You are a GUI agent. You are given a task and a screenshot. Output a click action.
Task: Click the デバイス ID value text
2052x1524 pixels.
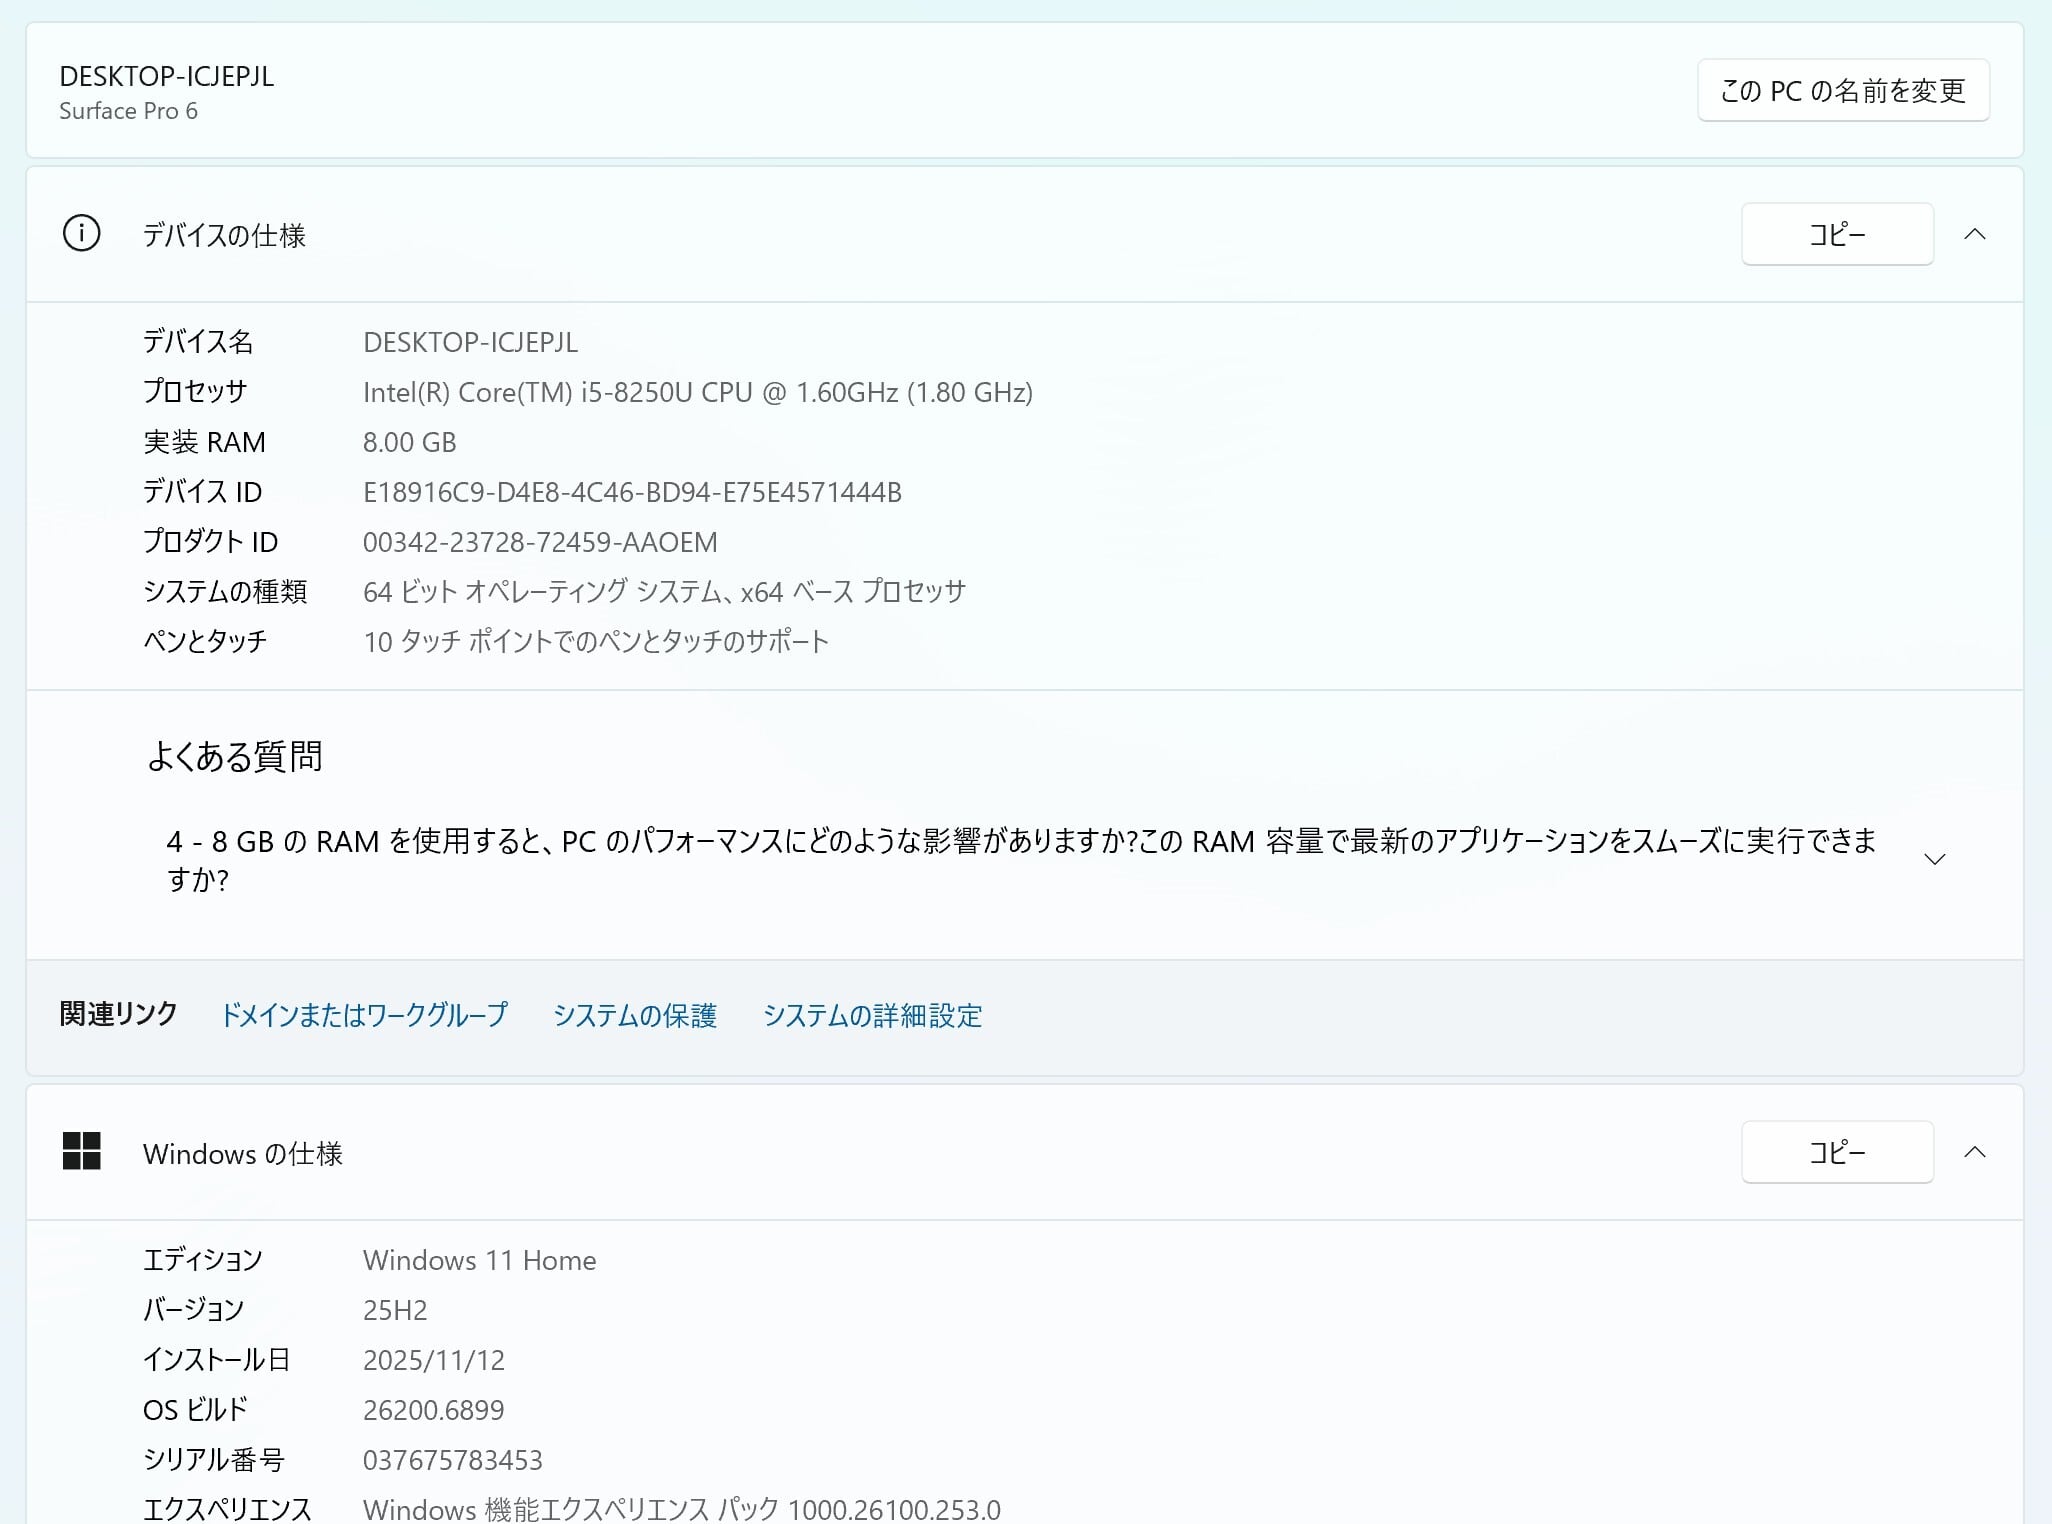(x=632, y=492)
